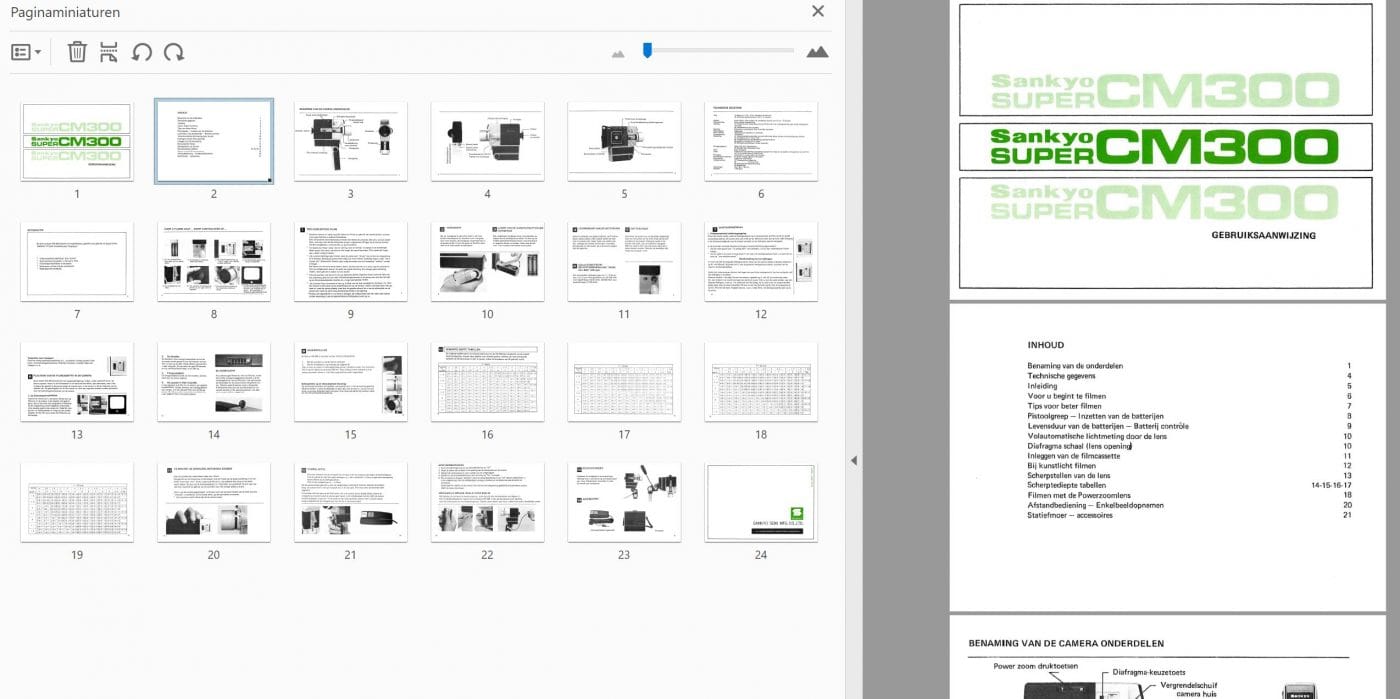Click the print pages icon

click(109, 52)
